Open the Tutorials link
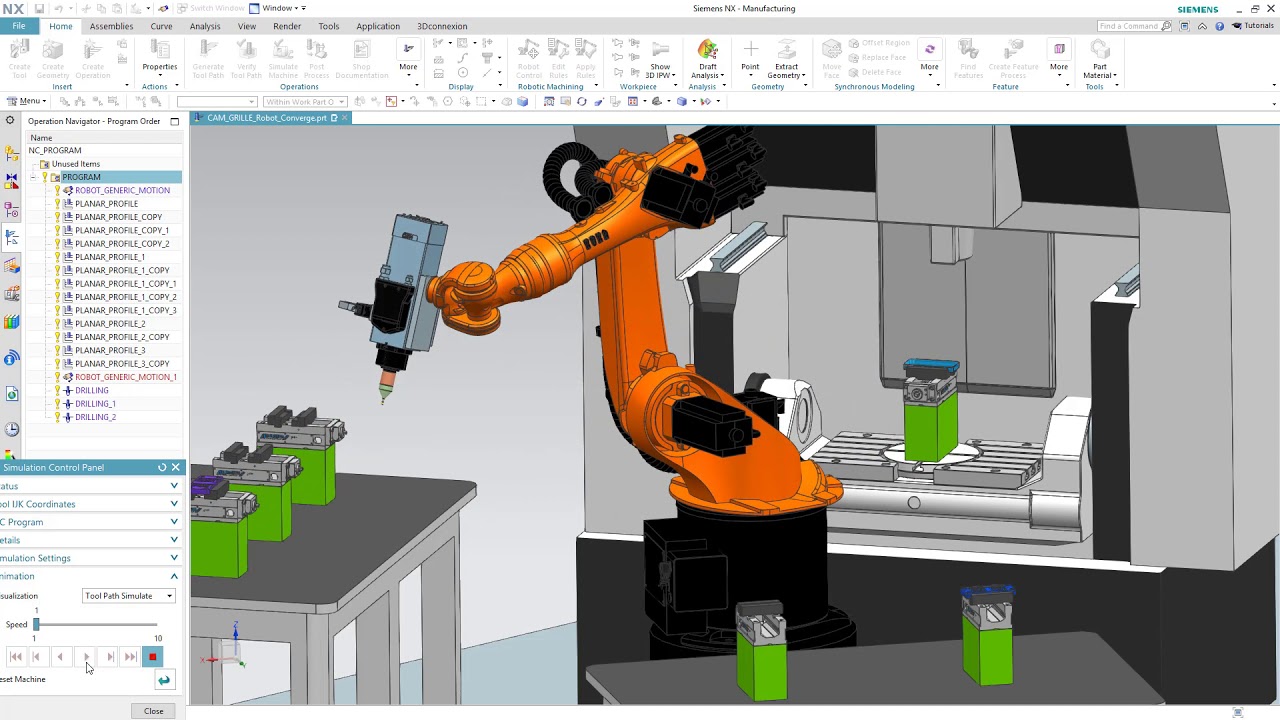Image resolution: width=1280 pixels, height=720 pixels. (x=1254, y=26)
